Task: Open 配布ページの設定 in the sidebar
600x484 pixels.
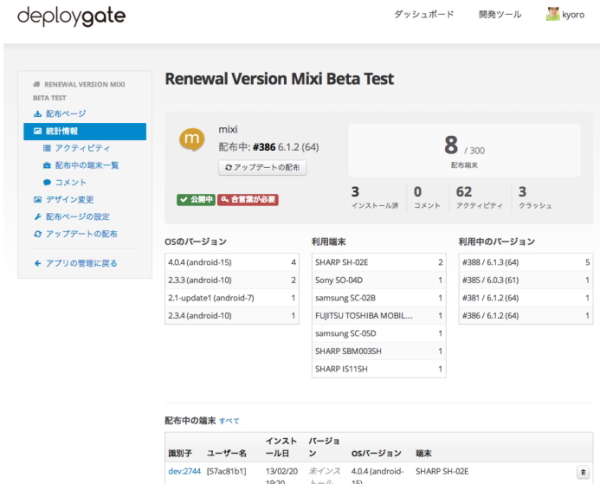Action: [77, 216]
